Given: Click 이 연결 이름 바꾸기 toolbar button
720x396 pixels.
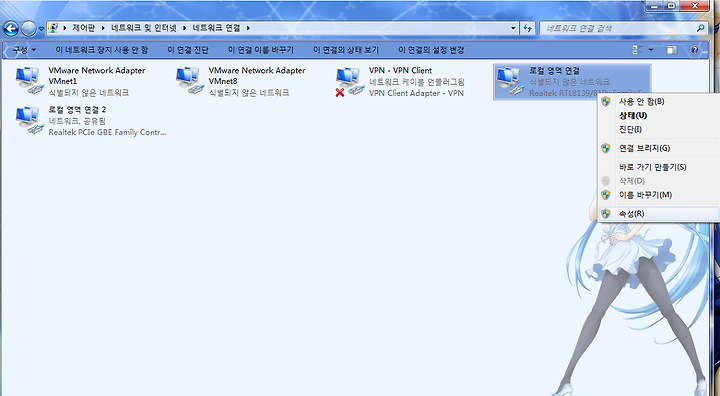Looking at the screenshot, I should click(260, 50).
